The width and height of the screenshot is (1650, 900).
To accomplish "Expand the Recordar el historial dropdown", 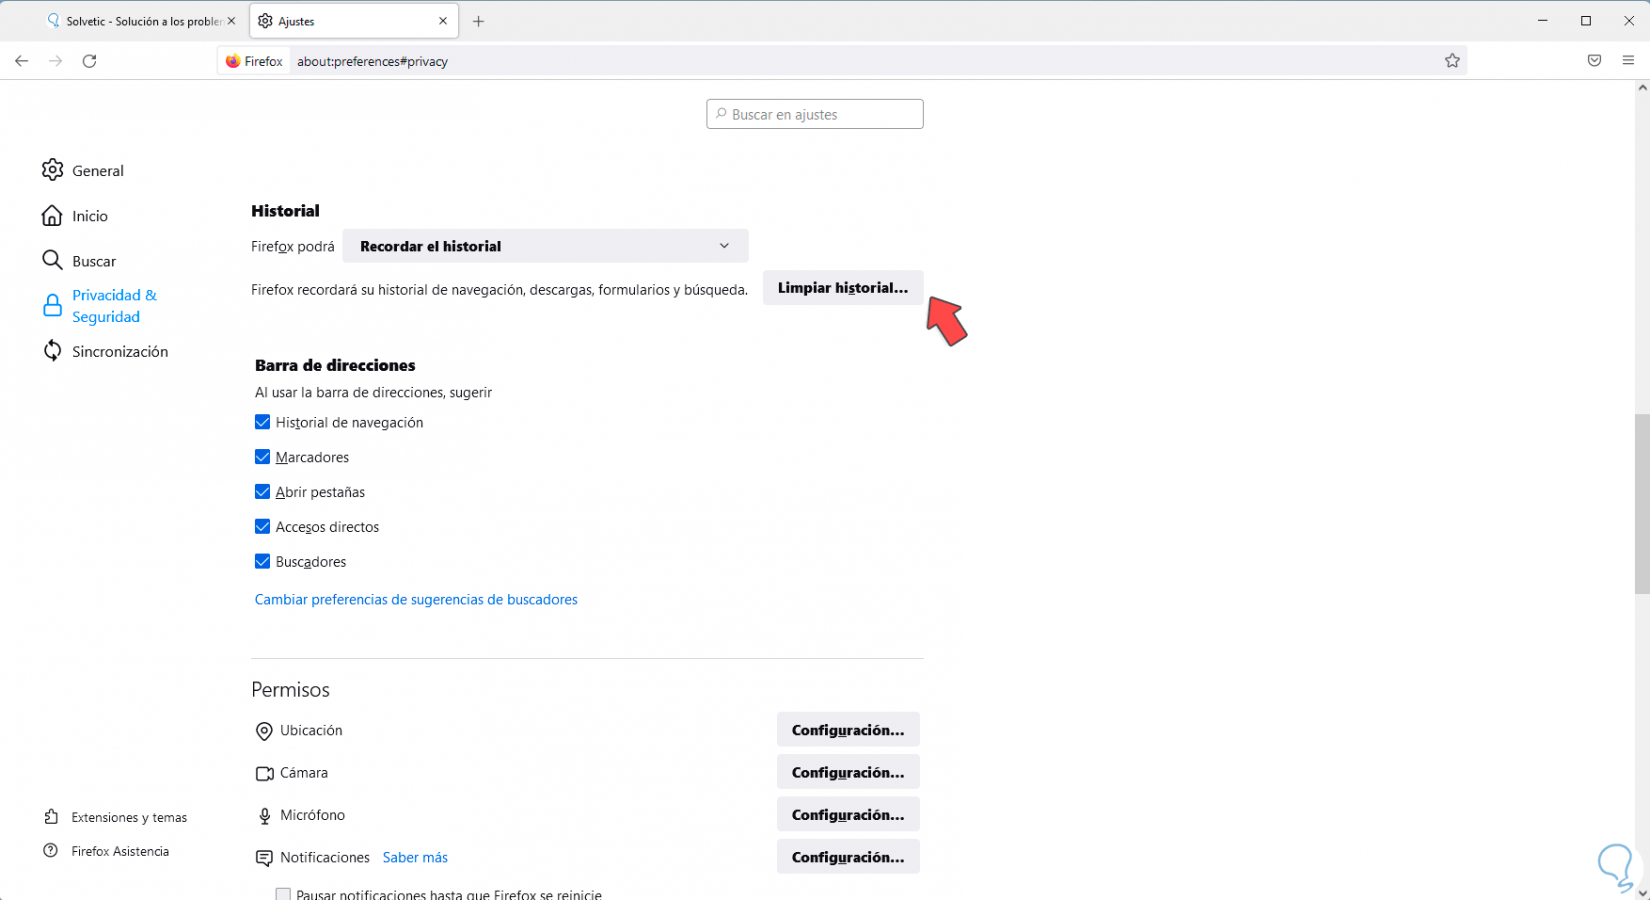I will pos(545,246).
